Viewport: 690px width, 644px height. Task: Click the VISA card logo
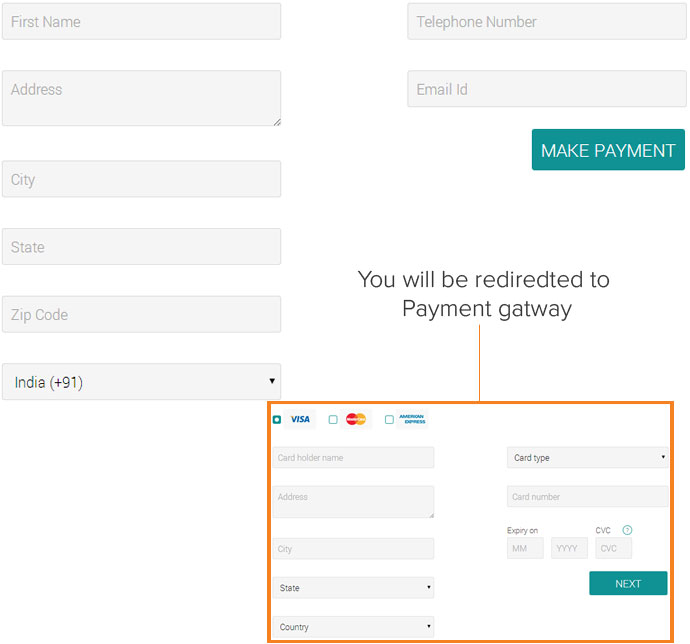[300, 419]
